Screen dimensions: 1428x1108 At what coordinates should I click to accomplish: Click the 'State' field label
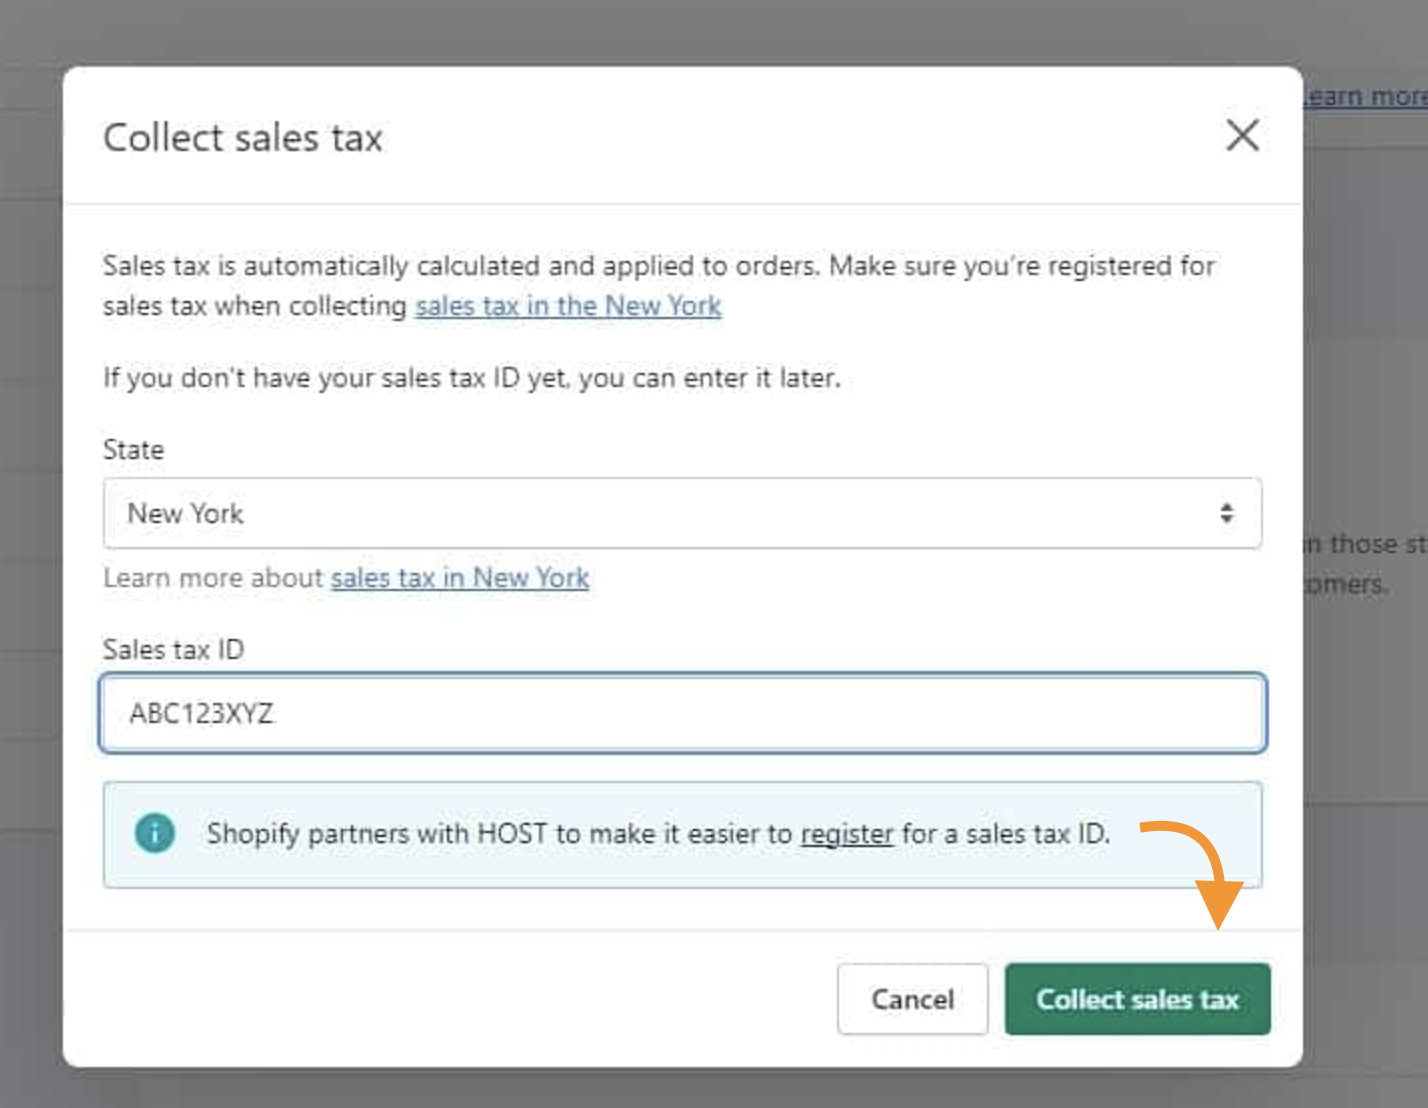click(x=133, y=450)
